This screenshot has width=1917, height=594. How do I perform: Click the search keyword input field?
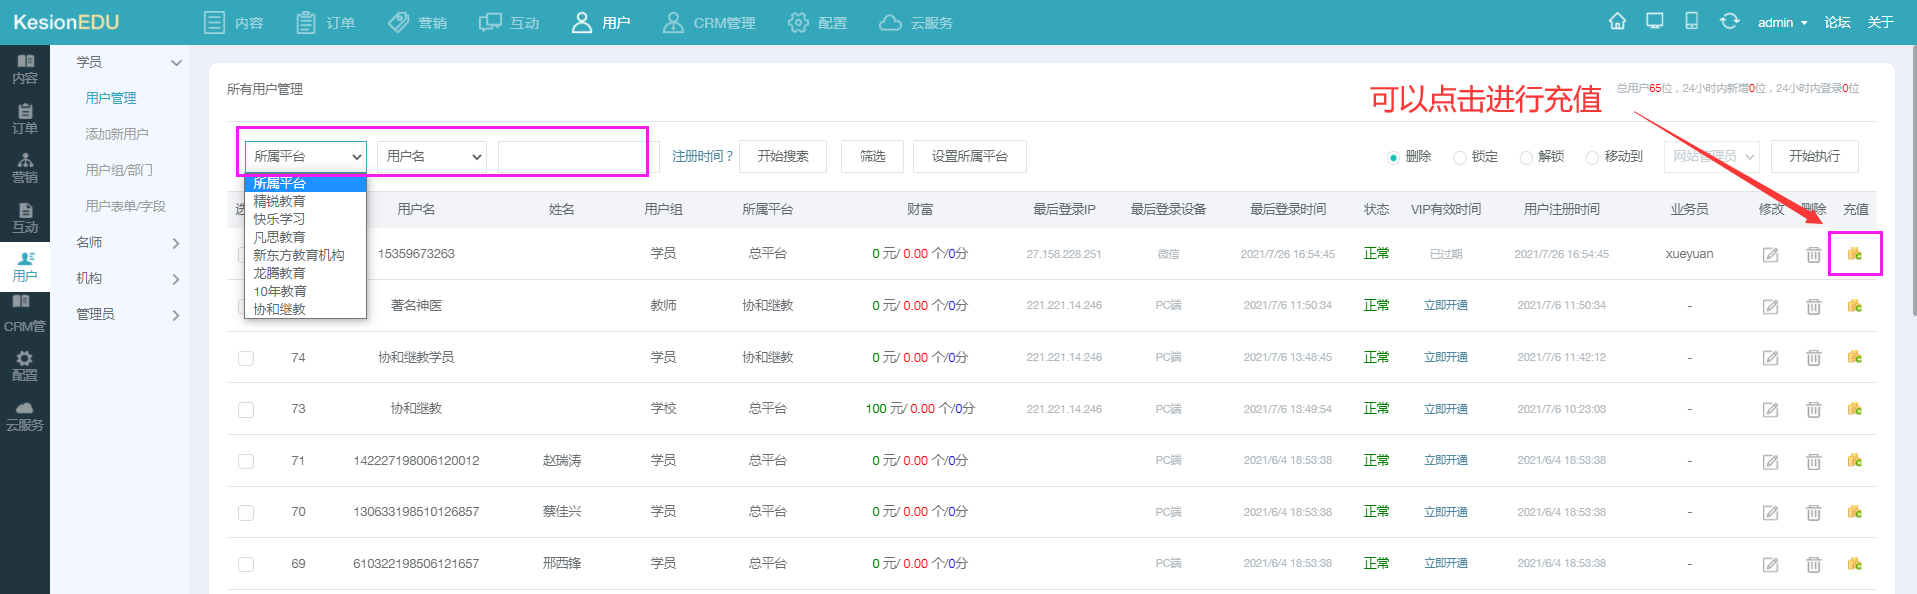(572, 157)
